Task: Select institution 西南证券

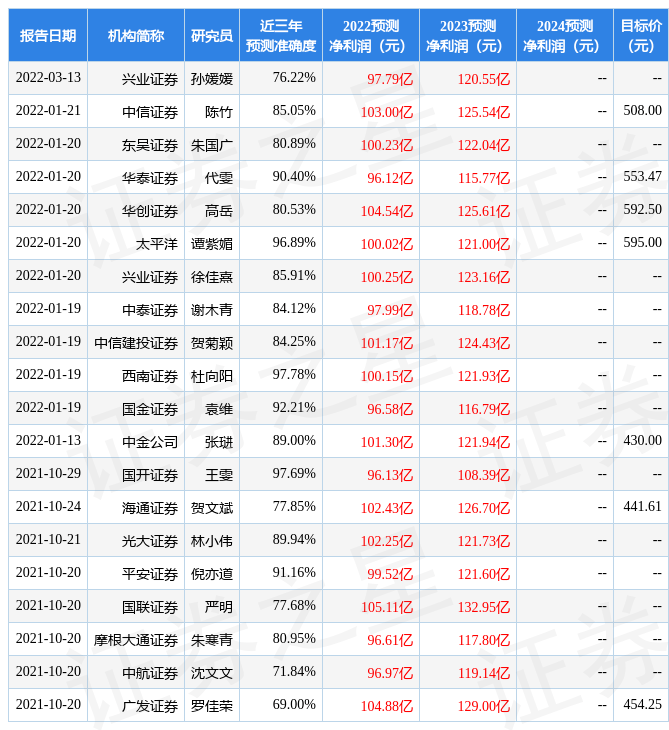Action: 150,376
